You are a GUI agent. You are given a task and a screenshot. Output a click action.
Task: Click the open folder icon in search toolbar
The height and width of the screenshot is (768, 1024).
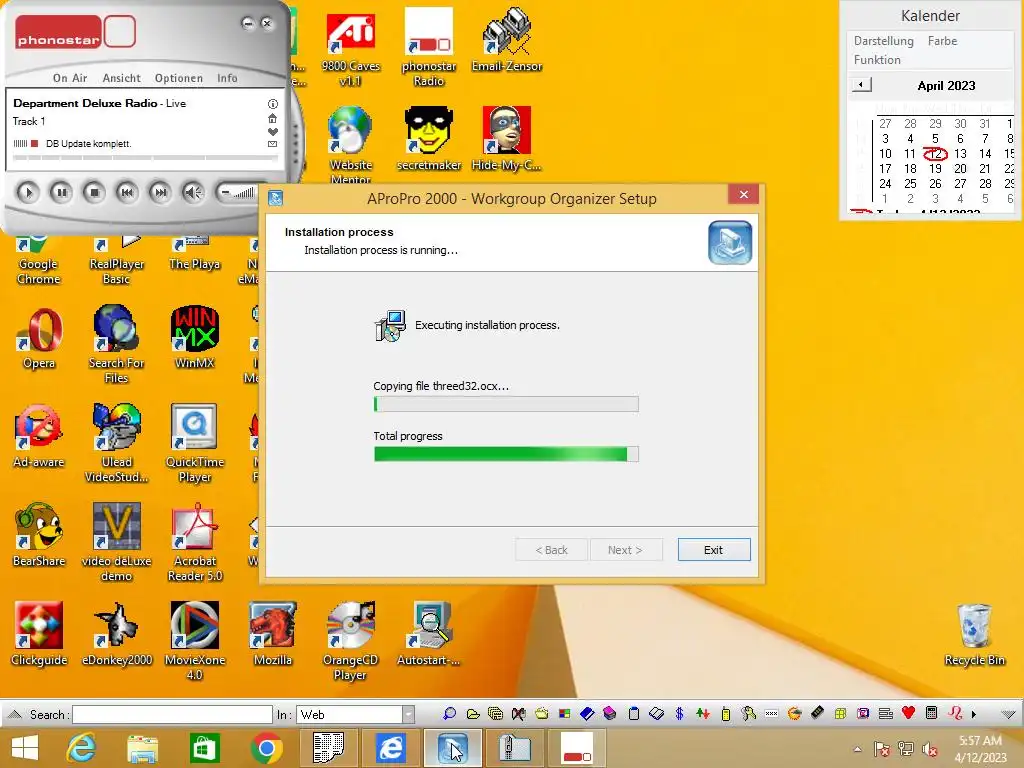click(473, 714)
